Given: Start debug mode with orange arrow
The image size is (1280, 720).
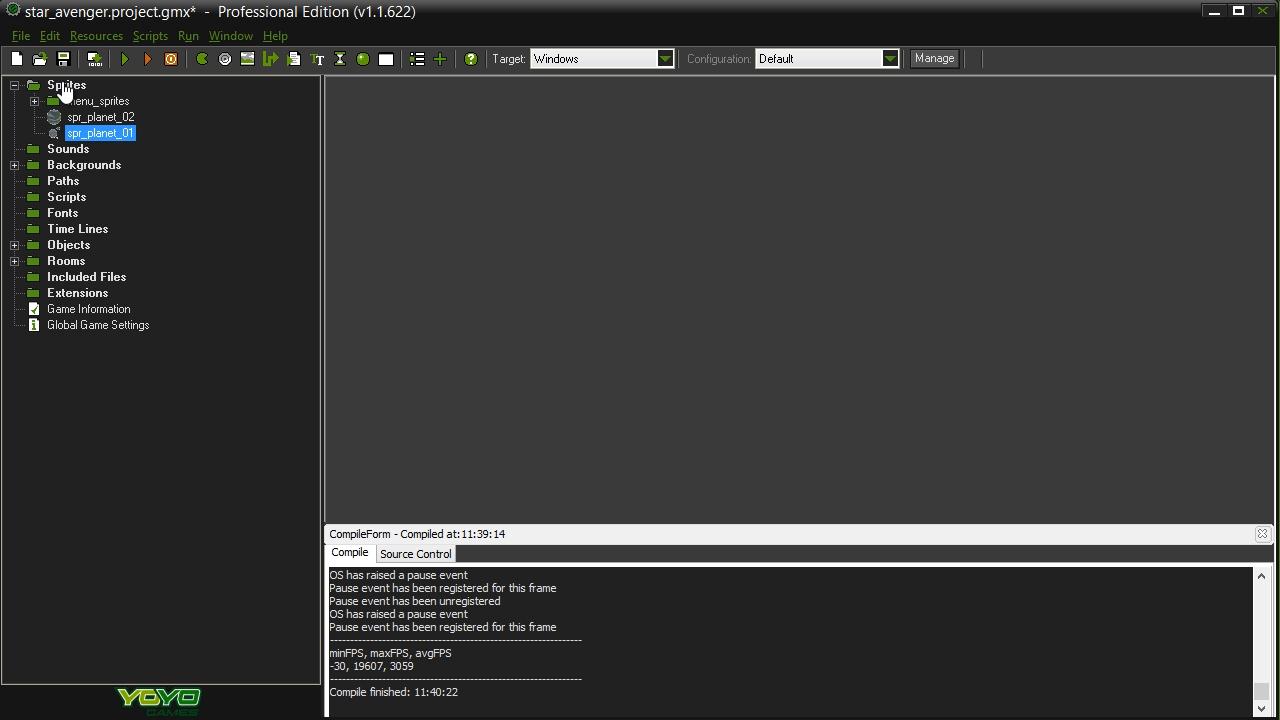Looking at the screenshot, I should point(148,59).
